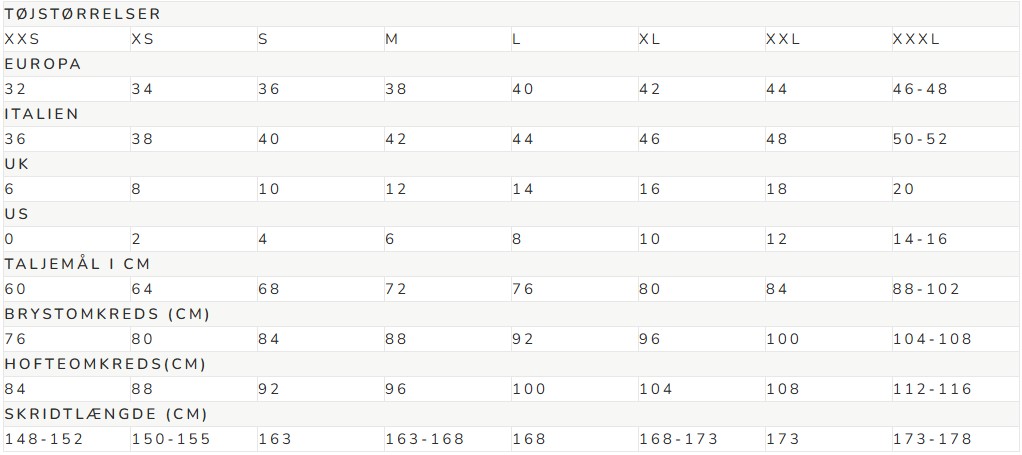Select the XXS size column header
This screenshot has width=1022, height=455.
coord(22,39)
